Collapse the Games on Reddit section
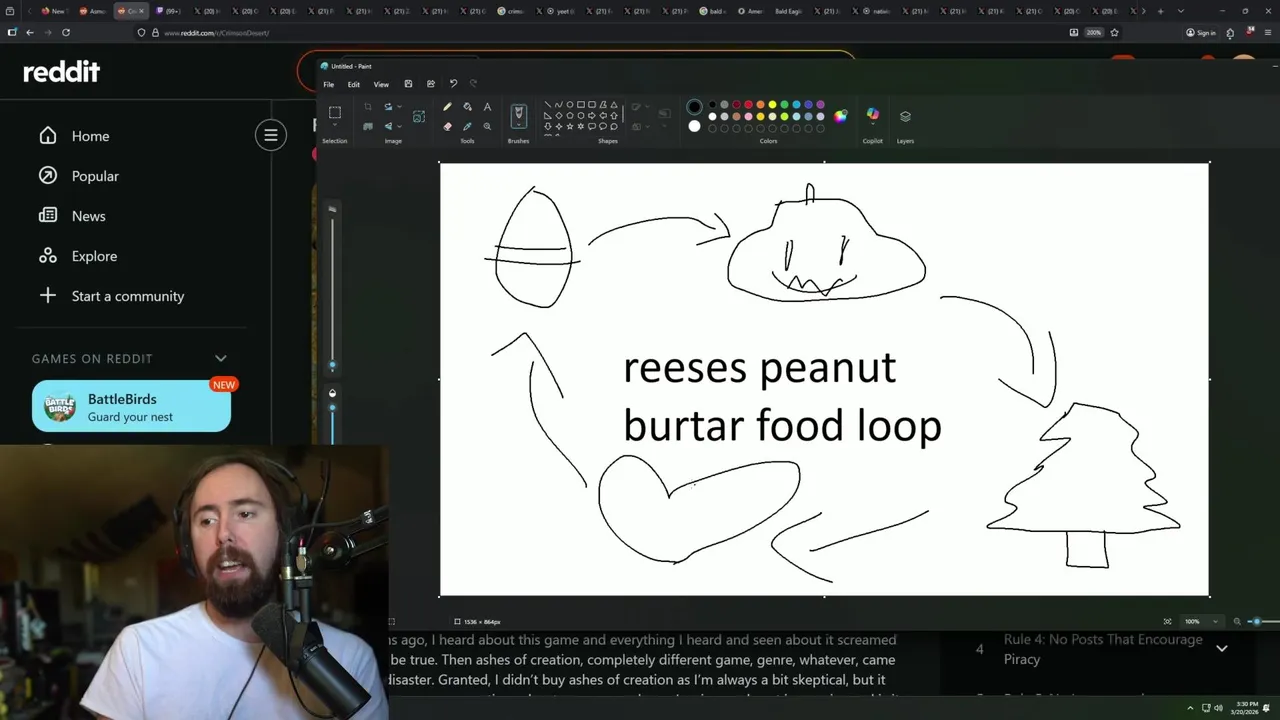This screenshot has height=720, width=1280. 221,358
